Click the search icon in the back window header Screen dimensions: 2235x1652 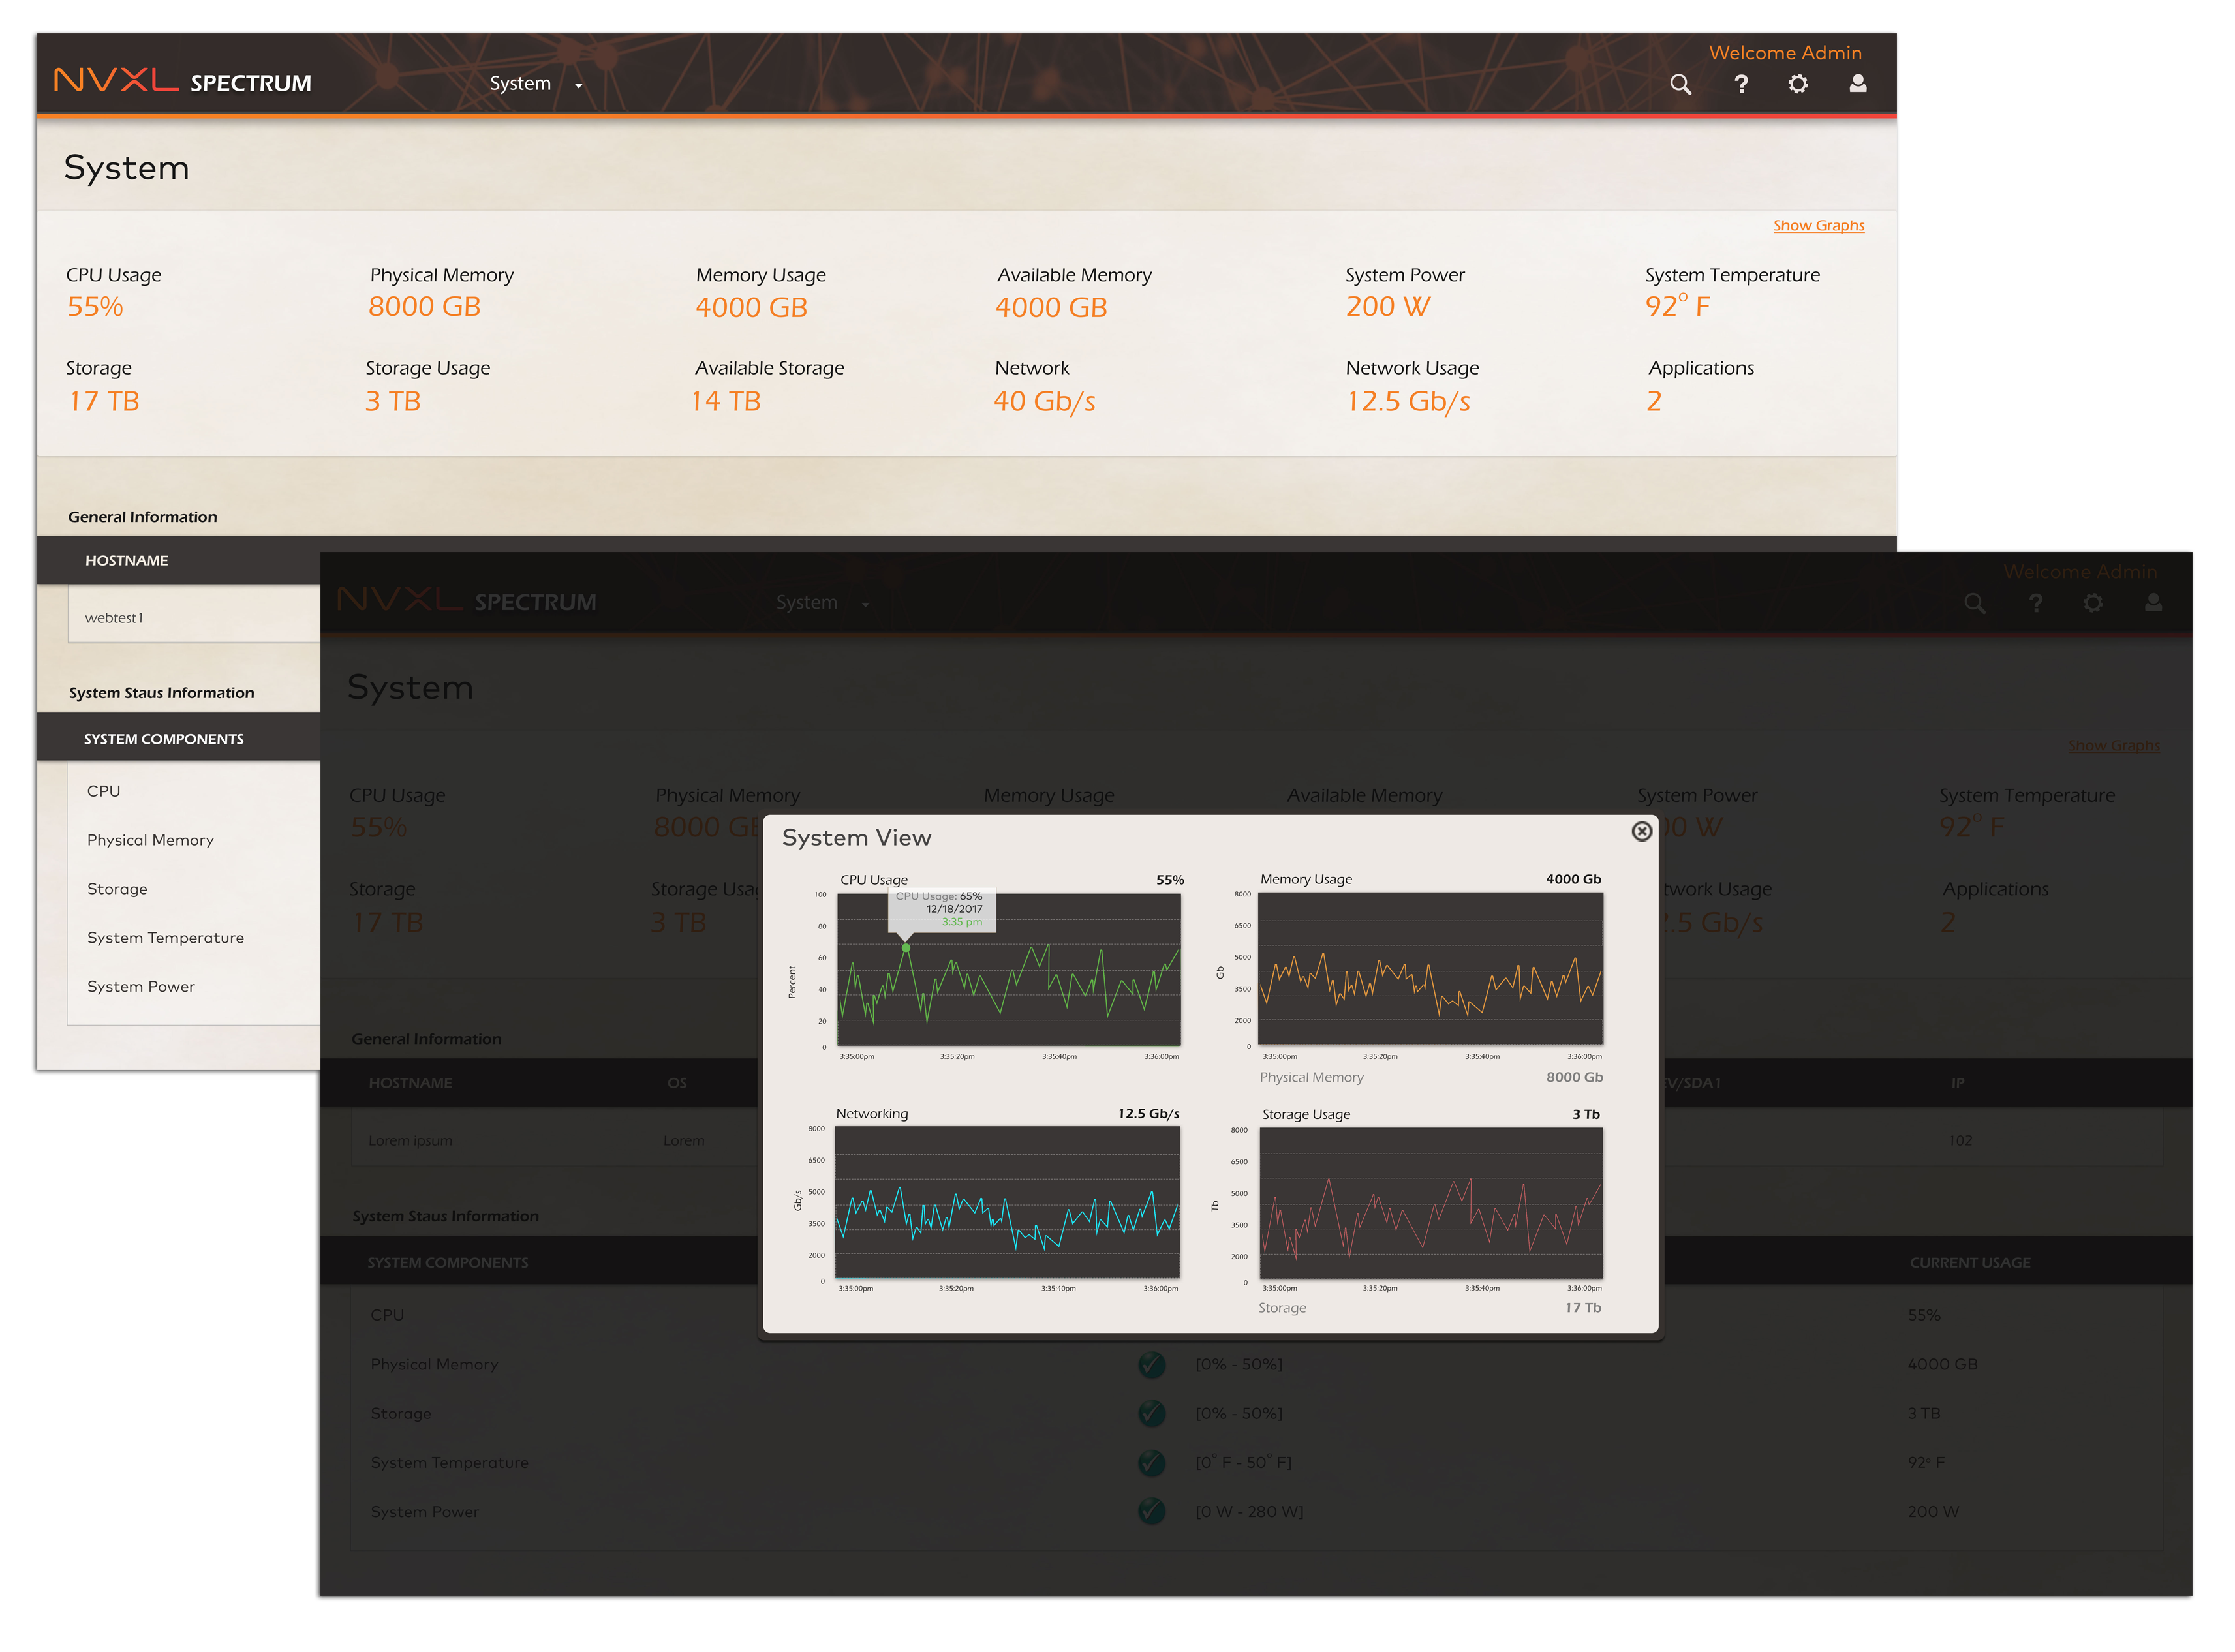click(1680, 84)
